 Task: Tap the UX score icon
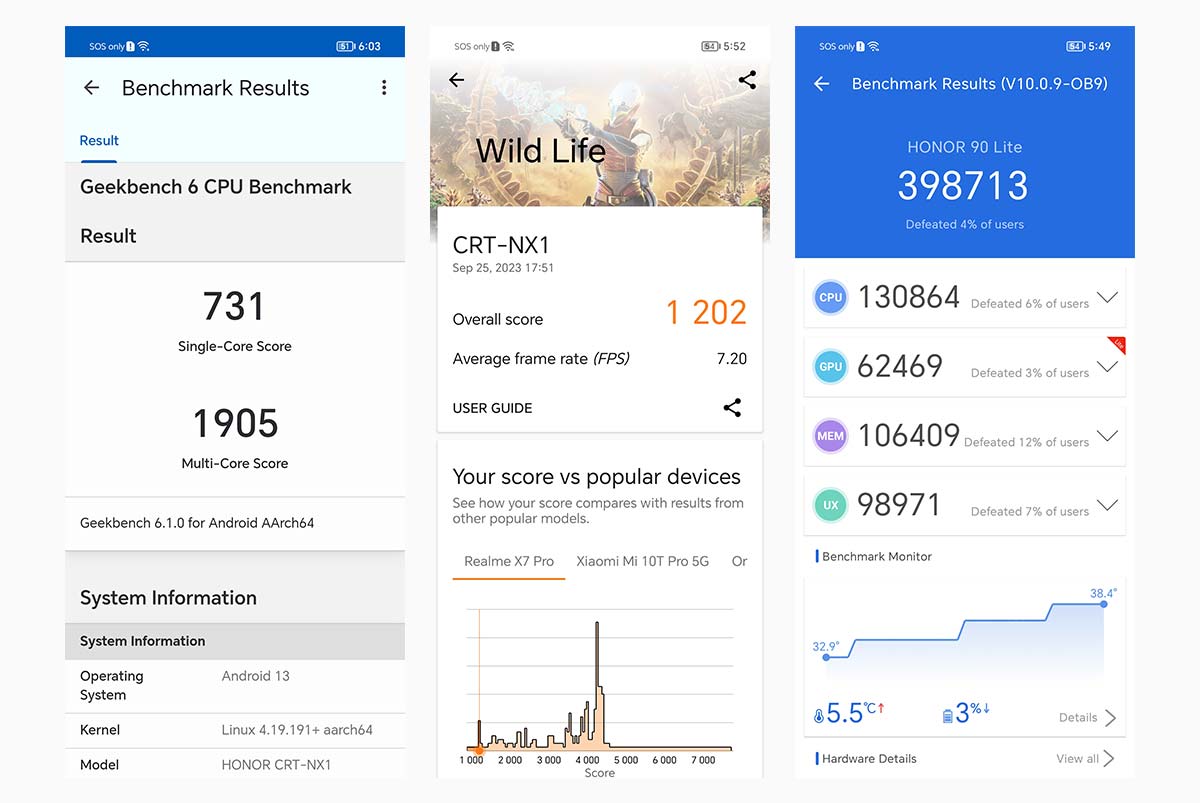830,505
